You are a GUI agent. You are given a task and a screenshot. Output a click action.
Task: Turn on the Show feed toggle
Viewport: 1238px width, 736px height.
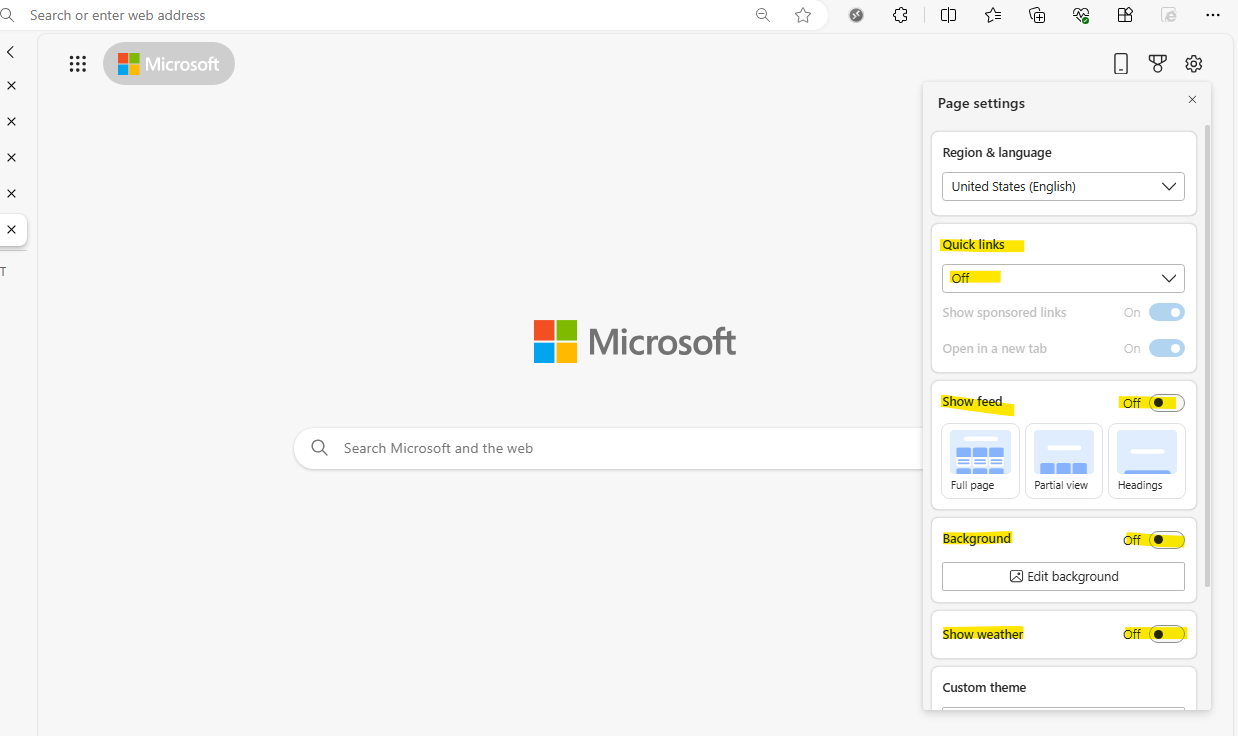tap(1167, 403)
